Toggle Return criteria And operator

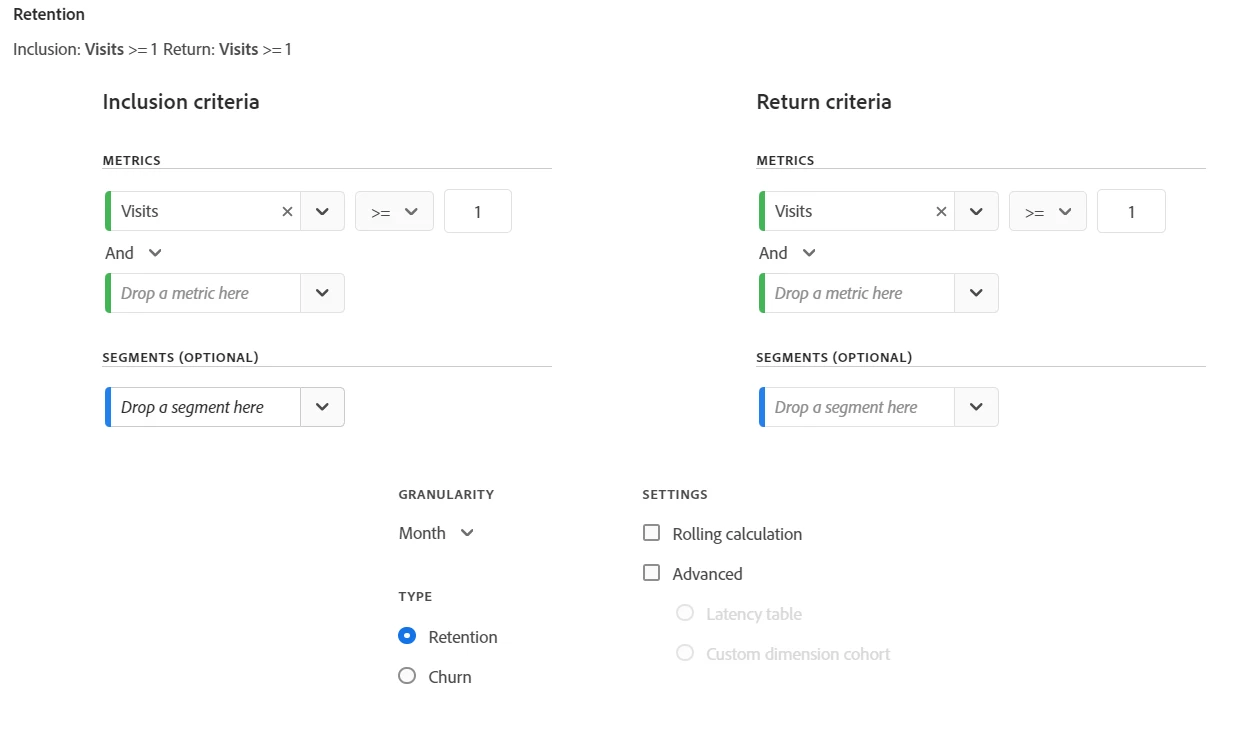788,253
